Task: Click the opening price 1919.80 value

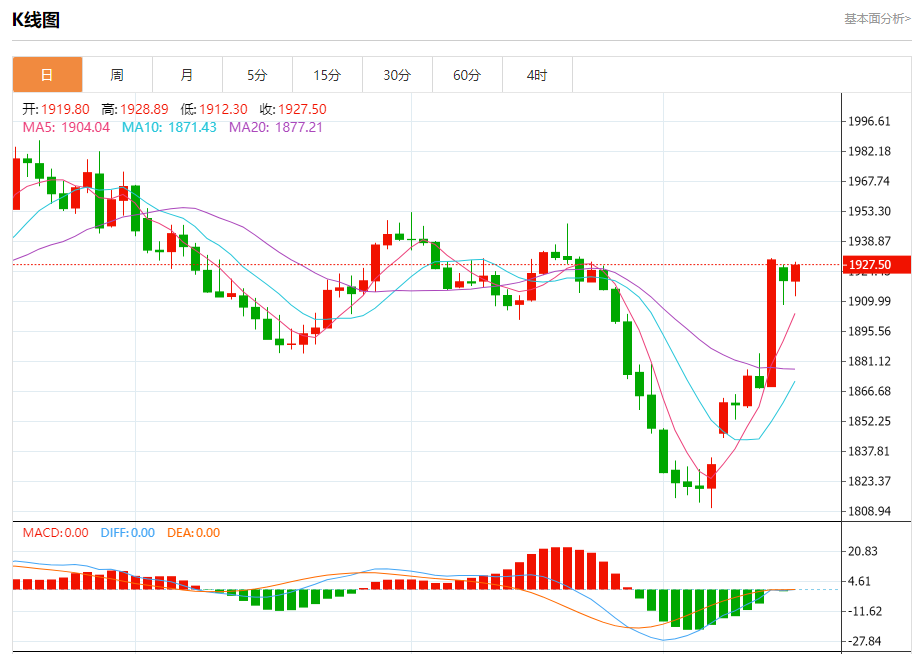Action: (65, 109)
